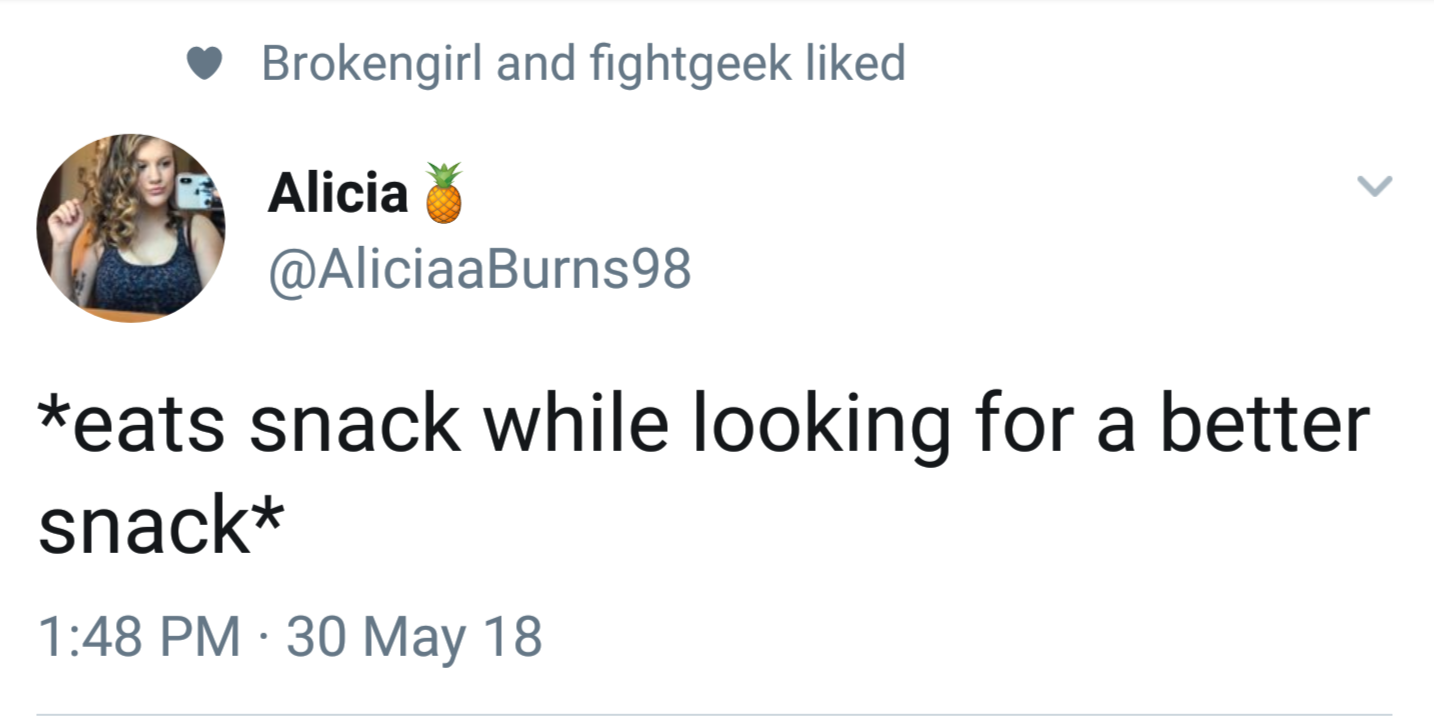Click the phone in Alicia's avatar photo
Screen dimensions: 1434x728
194,190
